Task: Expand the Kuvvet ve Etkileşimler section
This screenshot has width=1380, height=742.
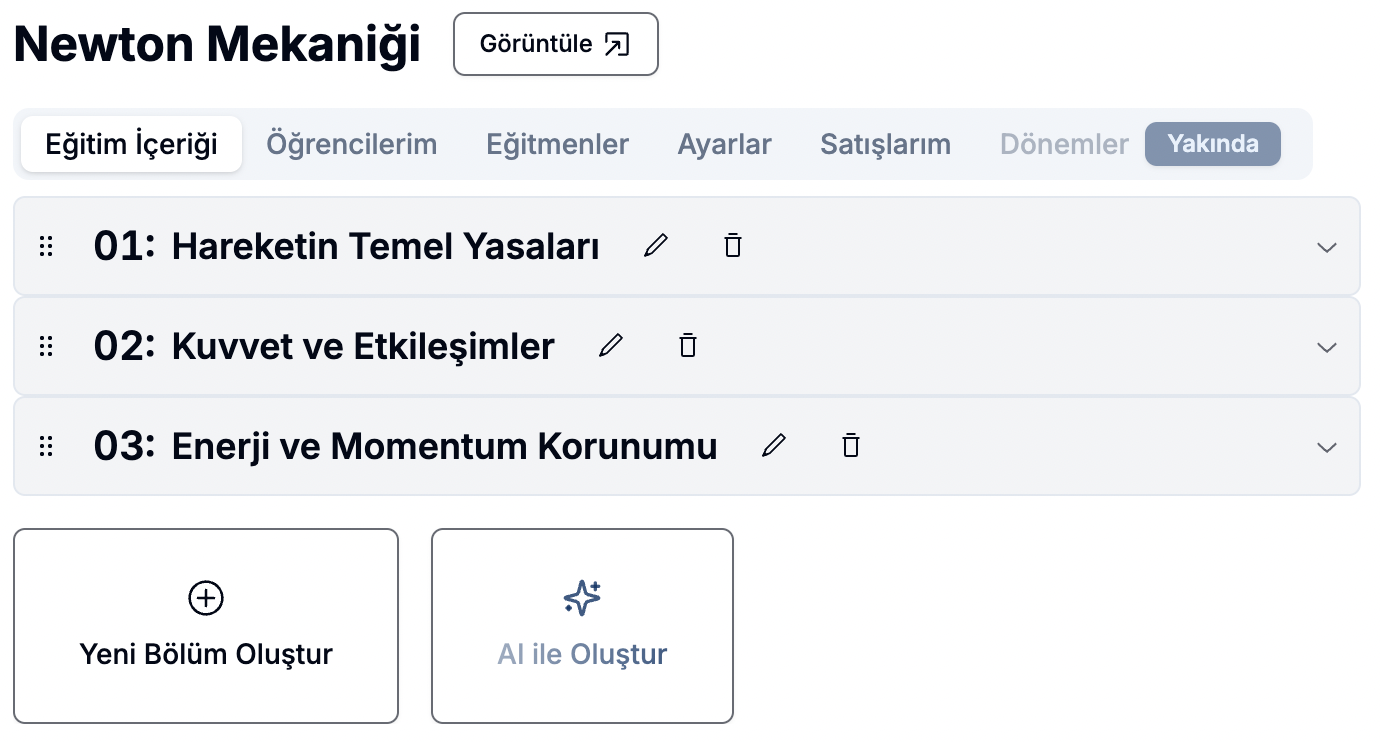Action: (1327, 347)
